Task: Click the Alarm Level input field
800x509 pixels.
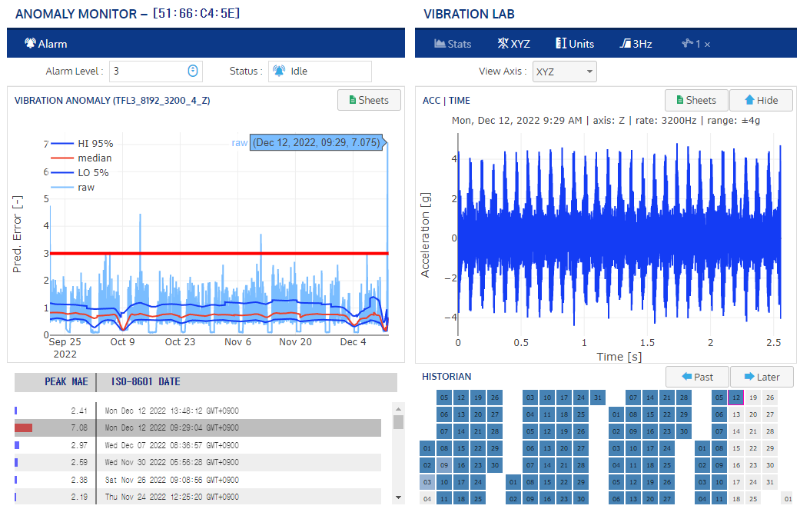Action: coord(147,71)
